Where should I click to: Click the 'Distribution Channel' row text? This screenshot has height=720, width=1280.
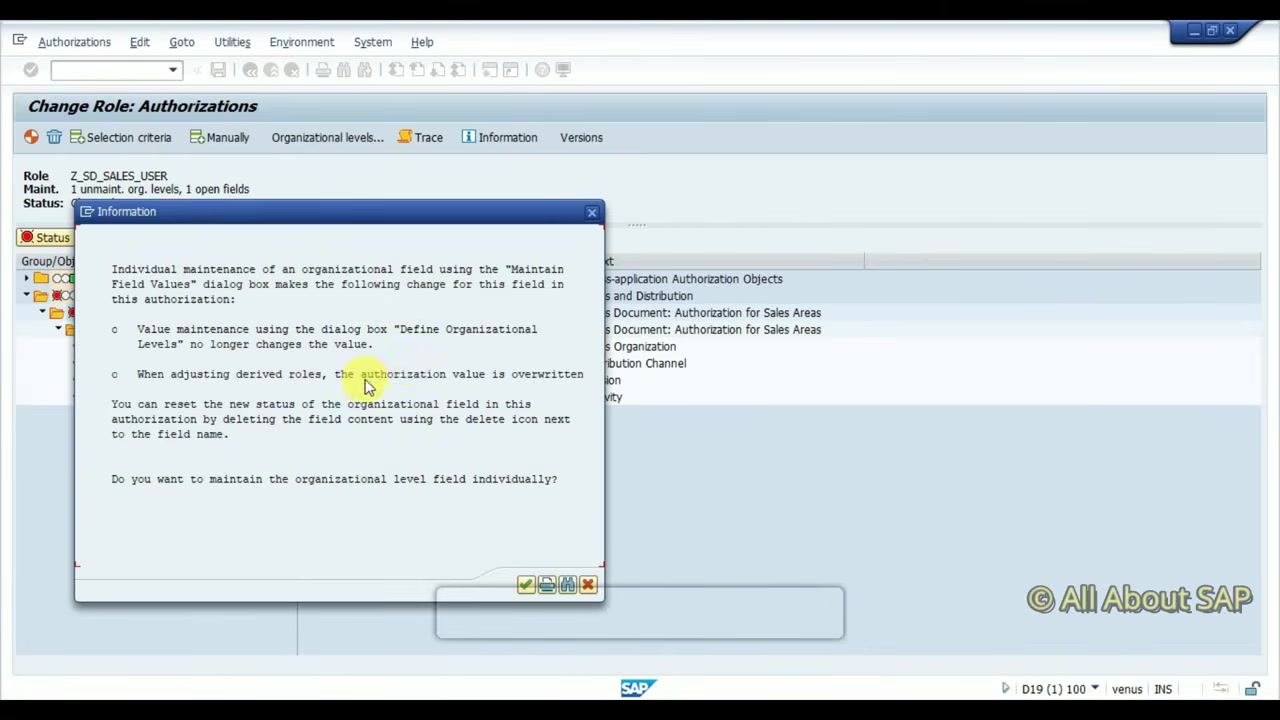pos(645,364)
